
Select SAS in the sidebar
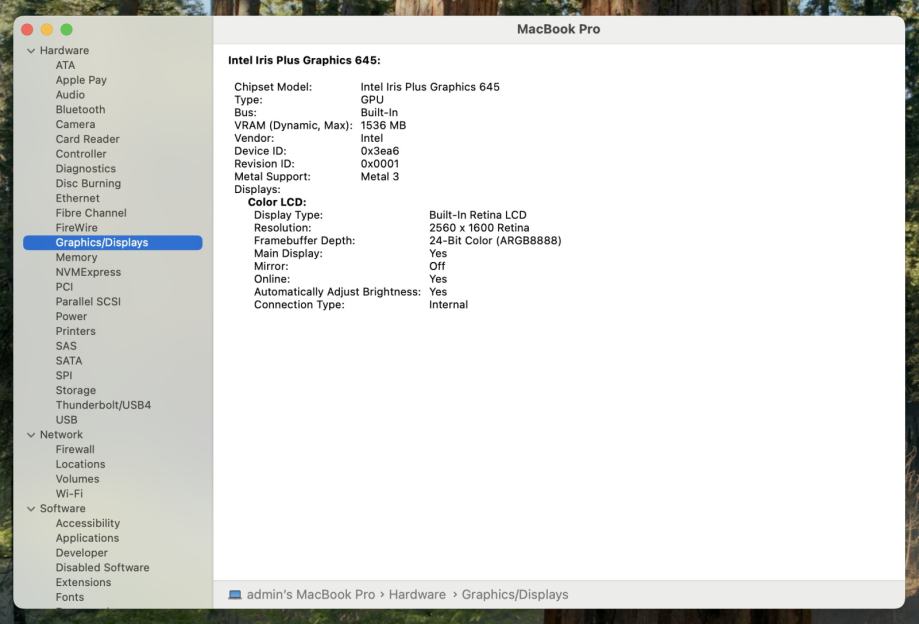(66, 346)
